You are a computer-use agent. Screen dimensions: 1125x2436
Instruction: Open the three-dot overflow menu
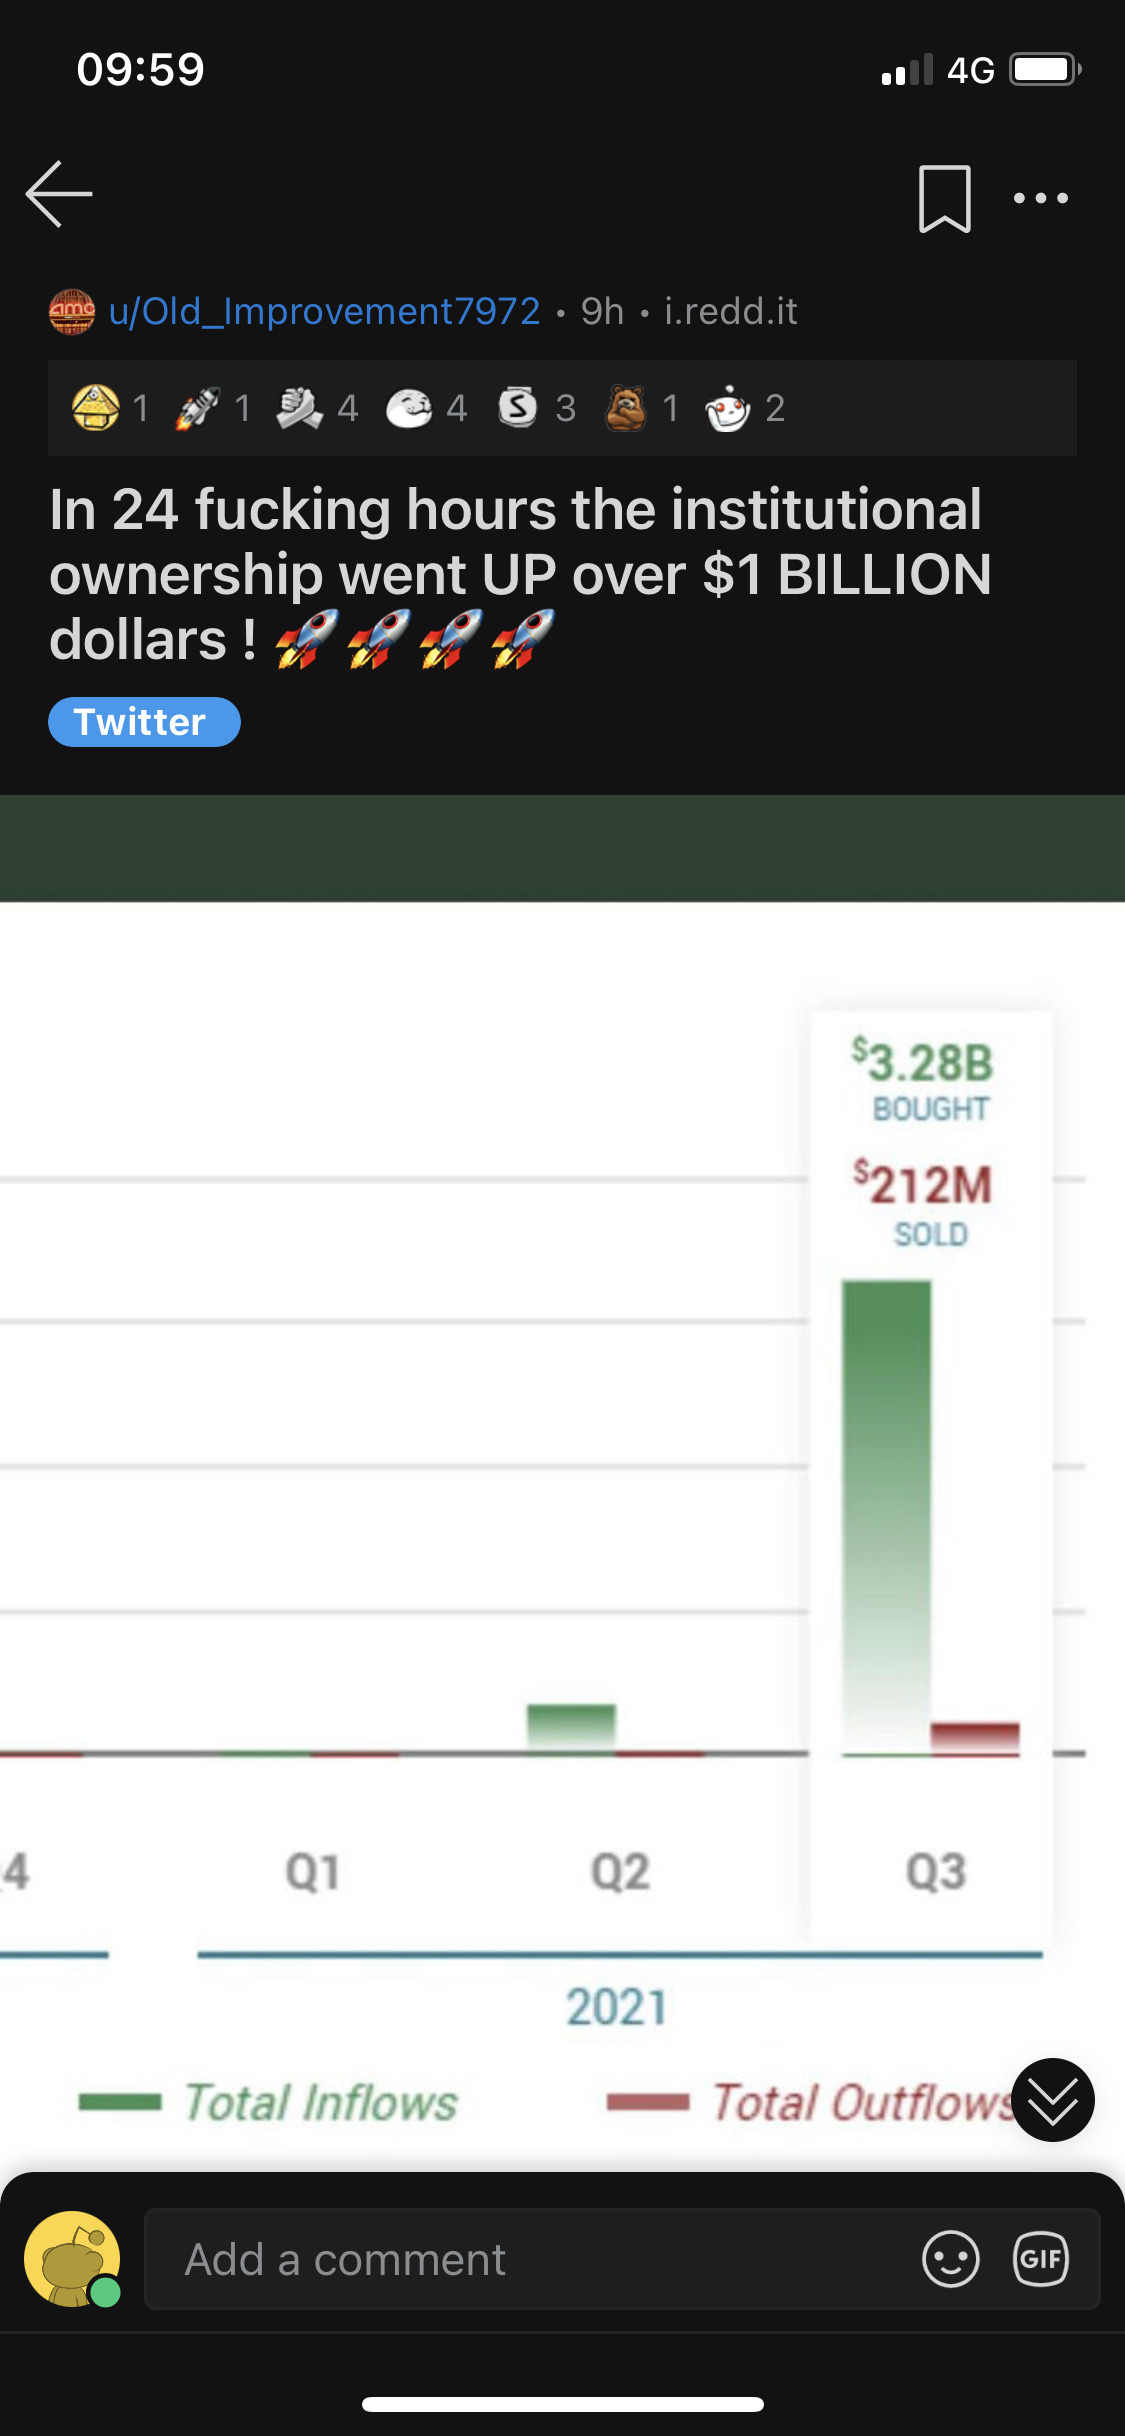click(x=1041, y=198)
